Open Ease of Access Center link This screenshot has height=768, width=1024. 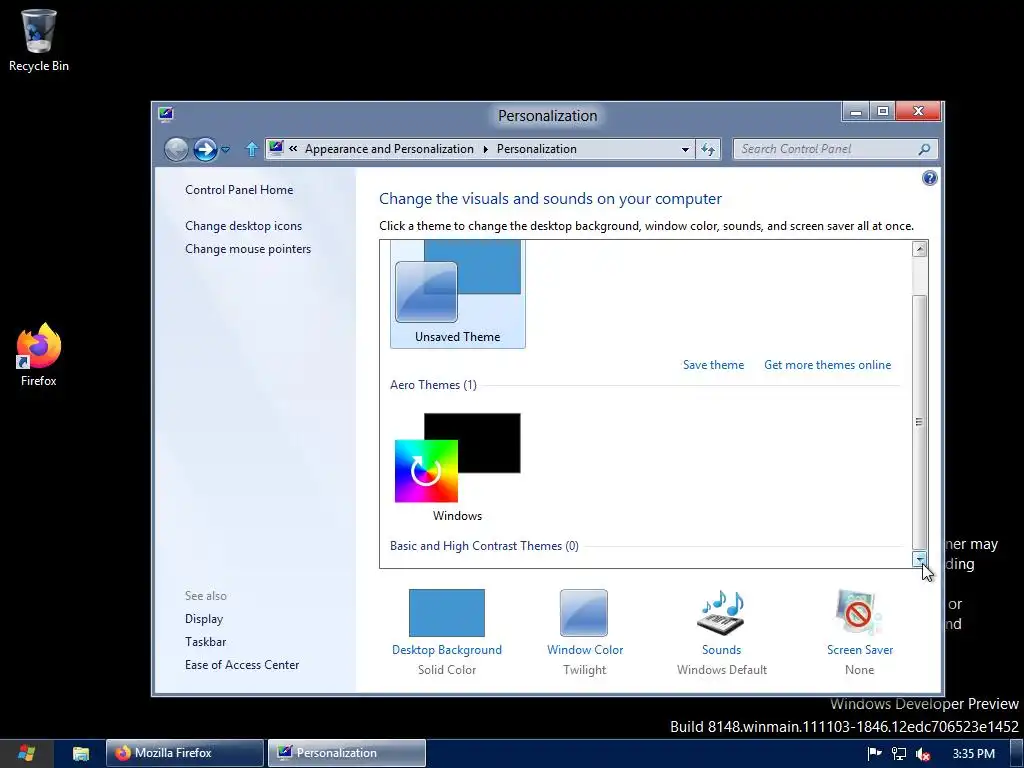[242, 665]
